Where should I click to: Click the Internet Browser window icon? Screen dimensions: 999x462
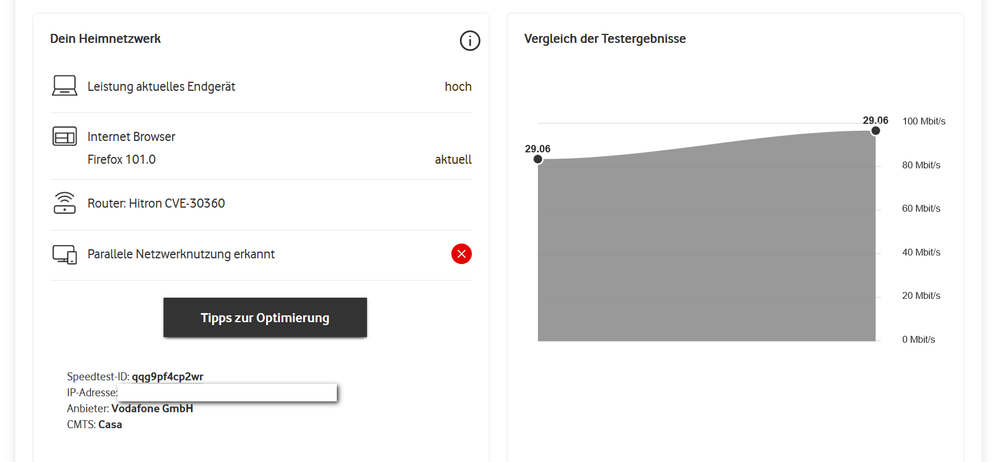pyautogui.click(x=65, y=137)
